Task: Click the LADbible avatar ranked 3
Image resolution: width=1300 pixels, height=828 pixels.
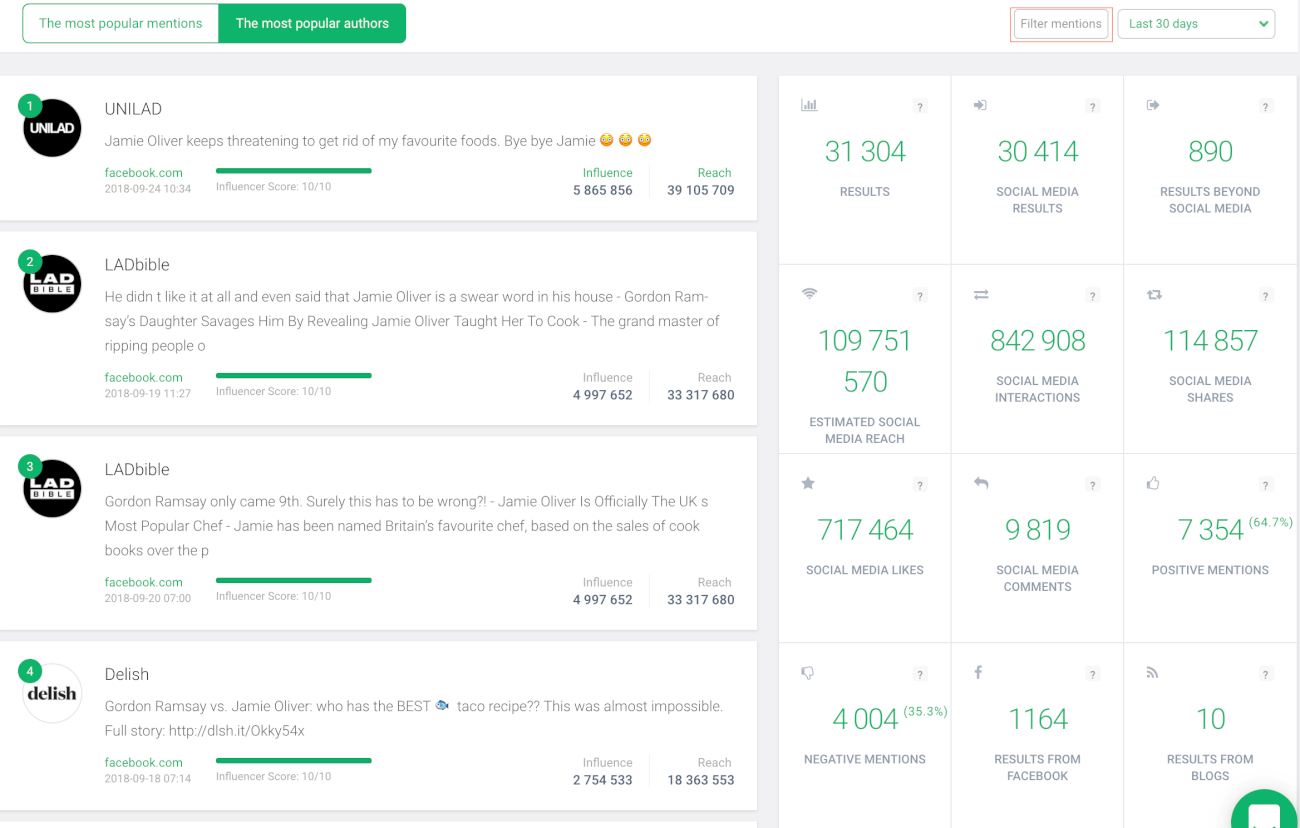Action: pos(52,488)
